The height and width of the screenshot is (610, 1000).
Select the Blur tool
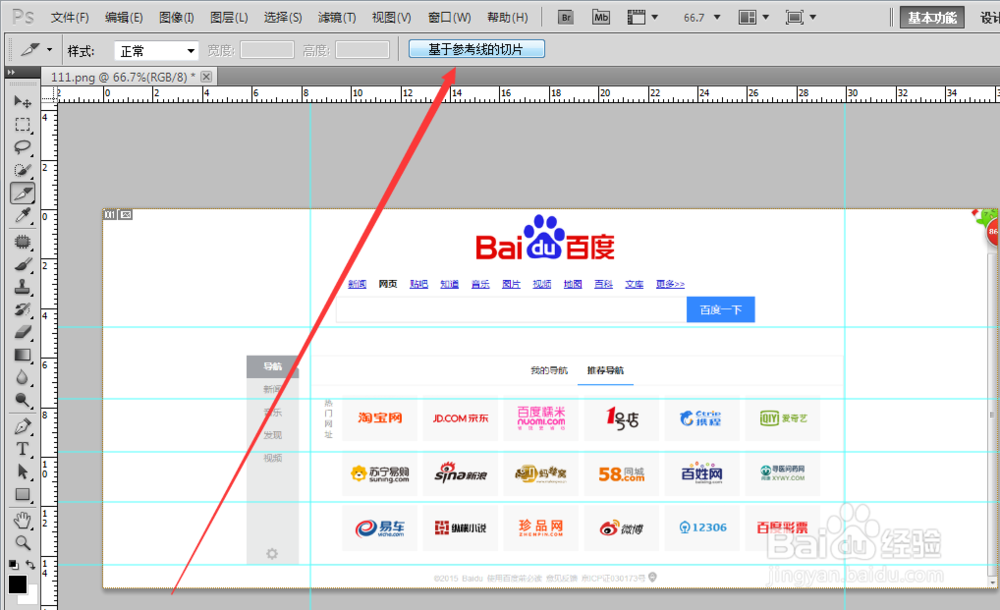pos(22,378)
